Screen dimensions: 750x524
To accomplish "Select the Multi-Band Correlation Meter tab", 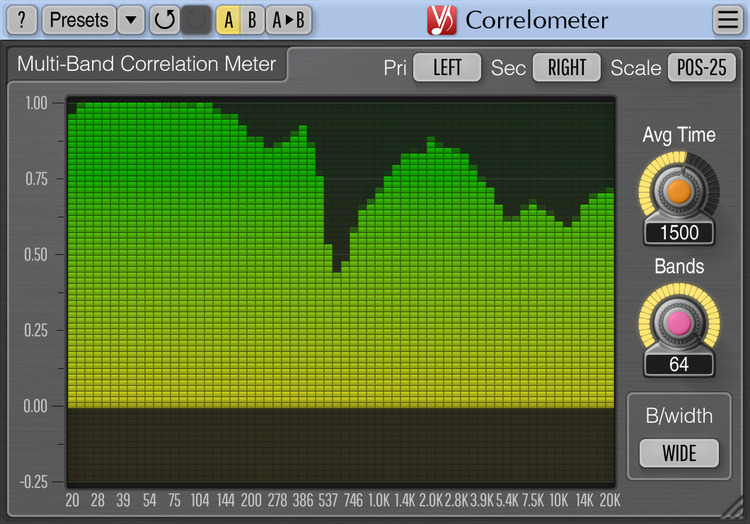I will (147, 64).
